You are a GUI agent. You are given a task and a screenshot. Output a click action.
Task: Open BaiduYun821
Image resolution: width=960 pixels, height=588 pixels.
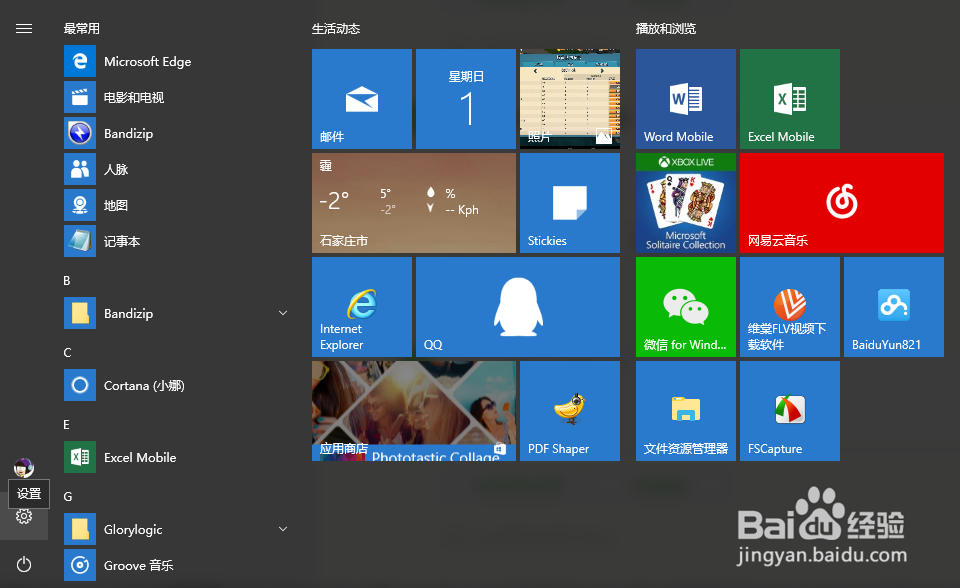(x=893, y=306)
